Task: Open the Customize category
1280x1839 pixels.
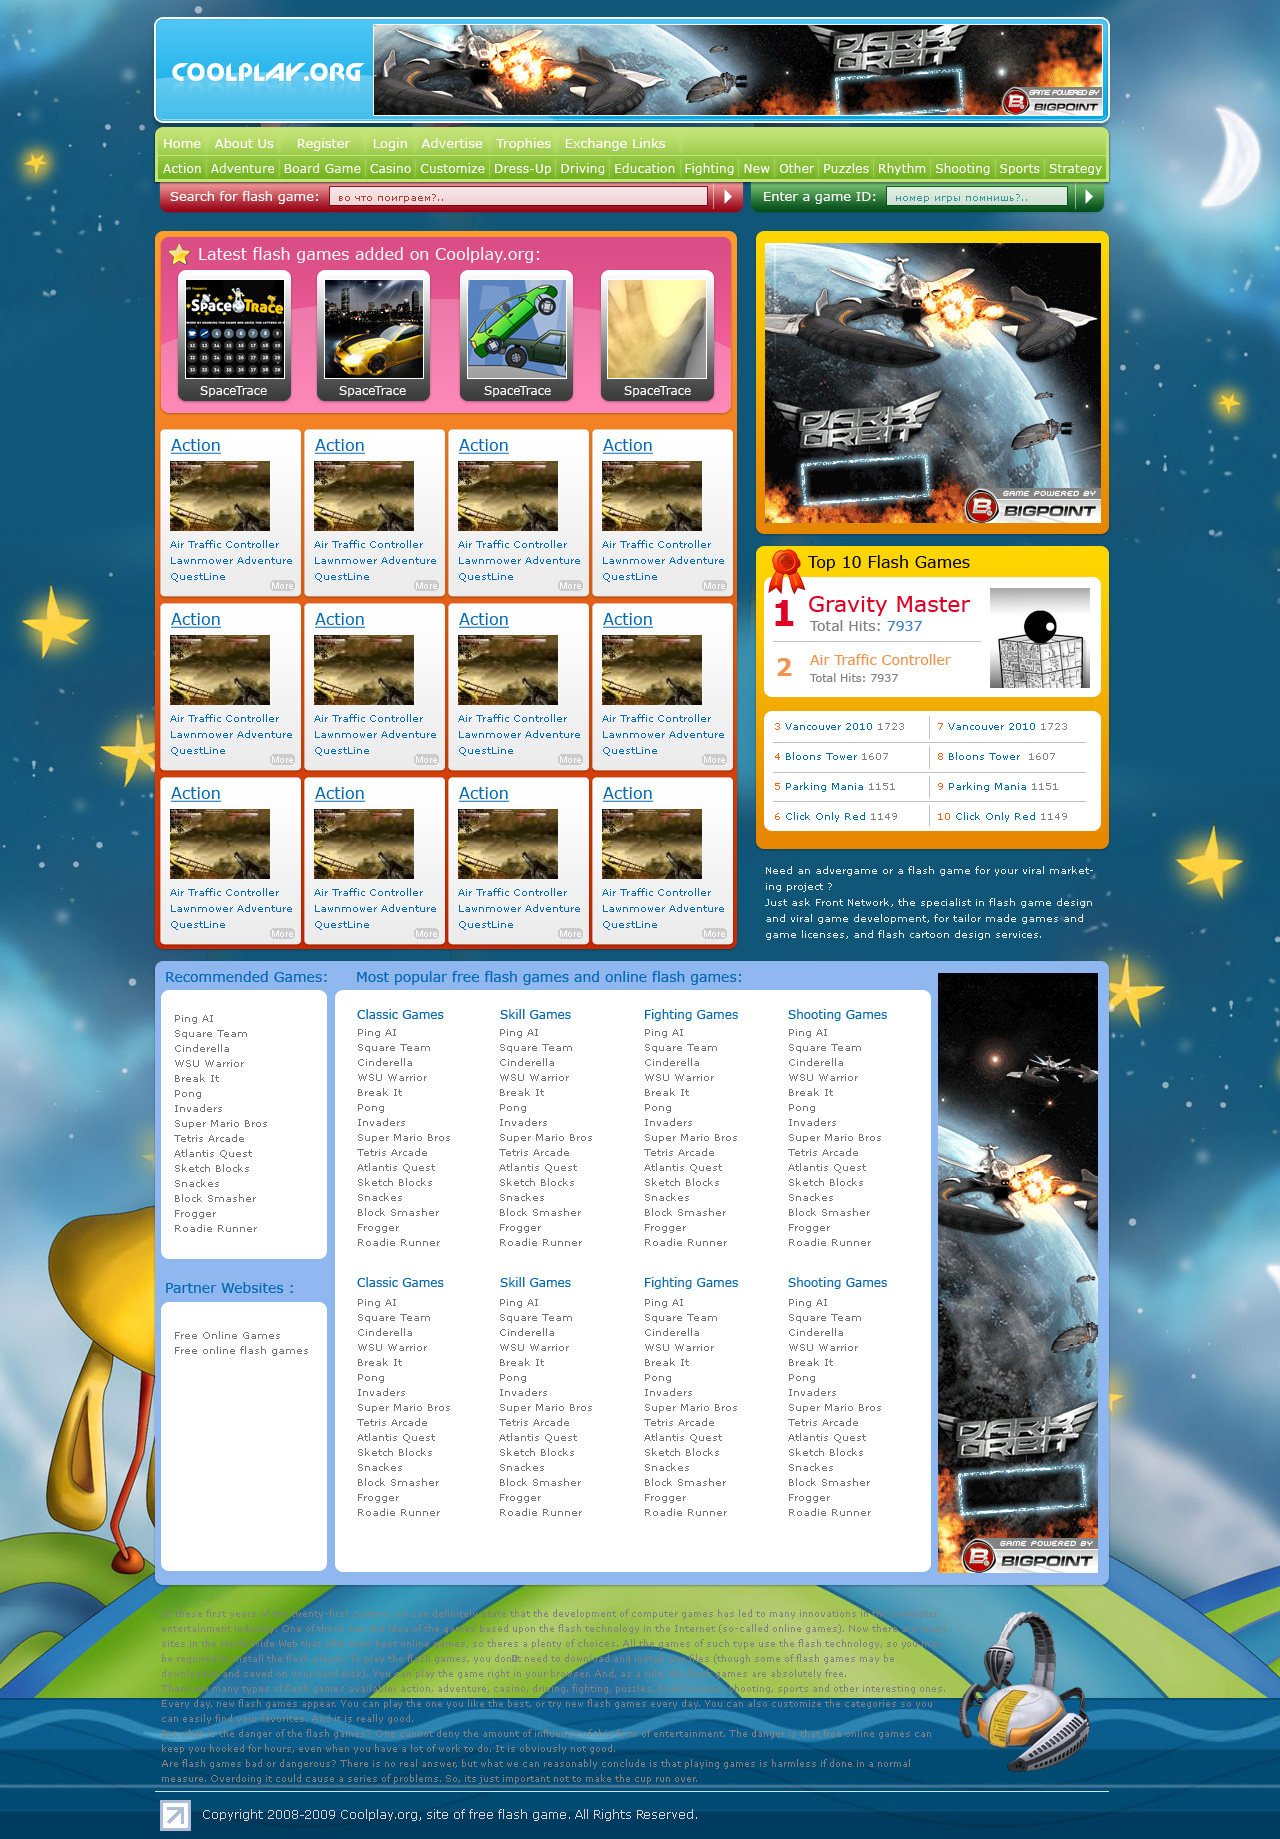Action: coord(452,169)
